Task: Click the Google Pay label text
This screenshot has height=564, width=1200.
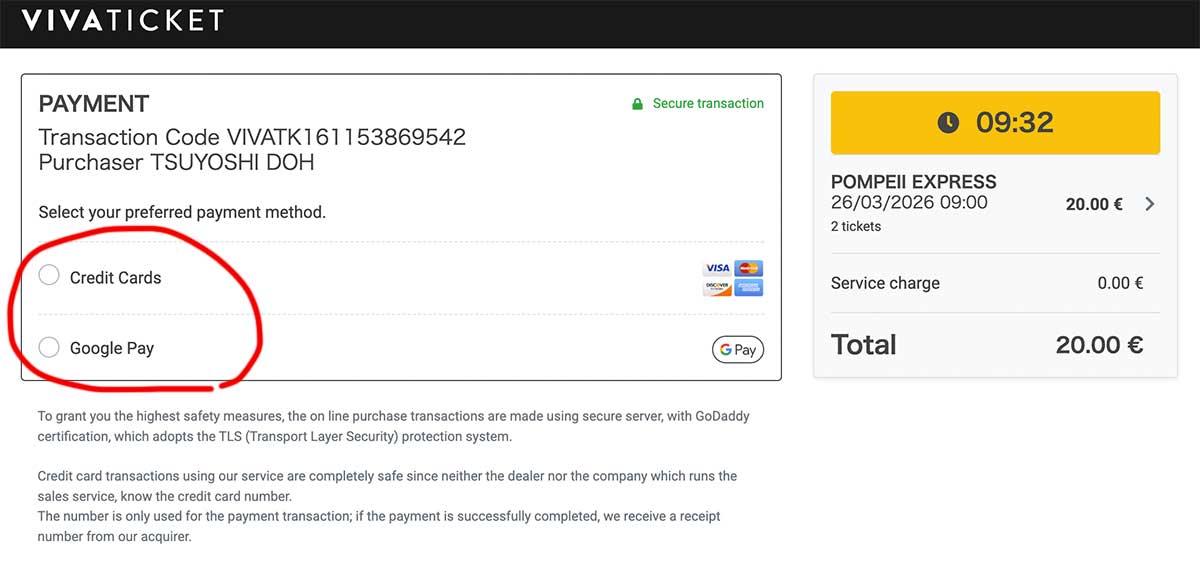Action: [112, 348]
